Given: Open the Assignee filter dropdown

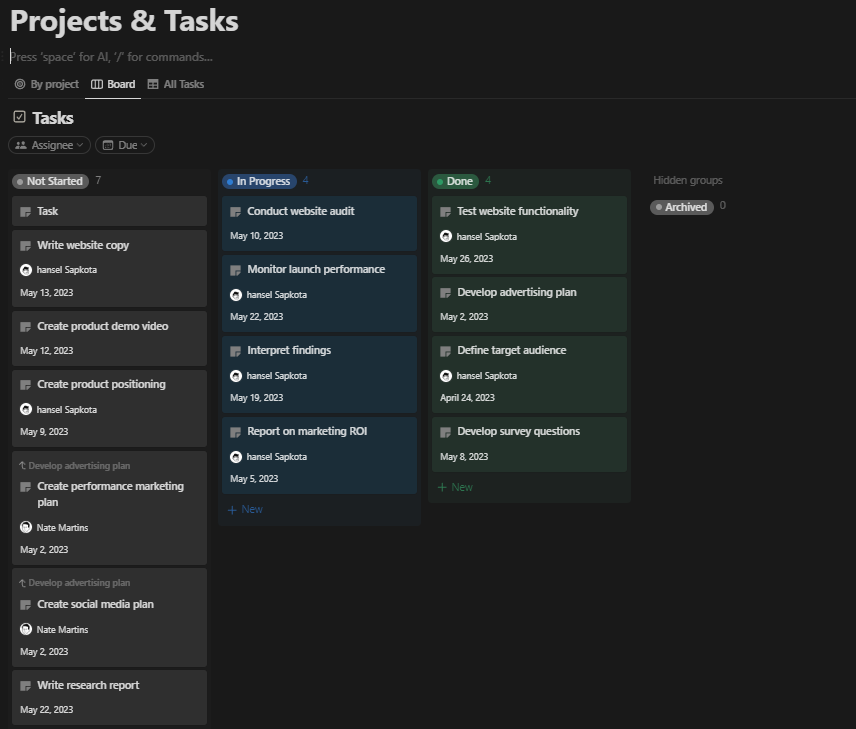Looking at the screenshot, I should [49, 144].
